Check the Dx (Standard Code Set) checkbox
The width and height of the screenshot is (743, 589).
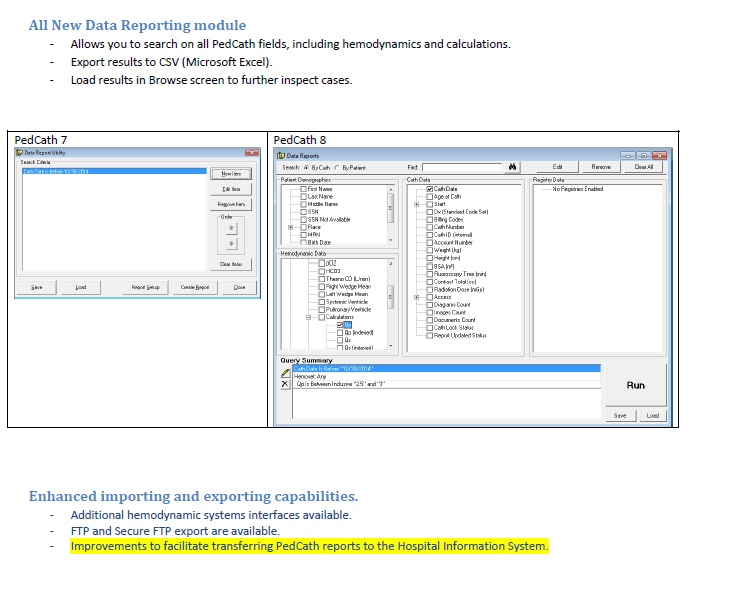pos(430,212)
